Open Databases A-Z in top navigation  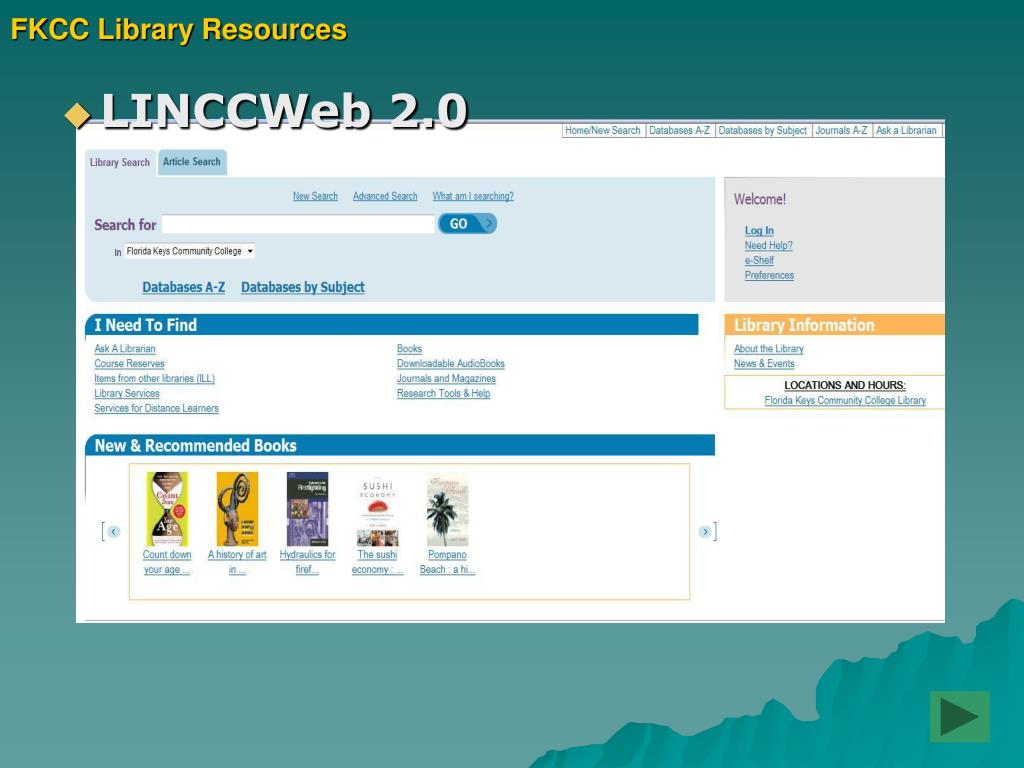679,131
